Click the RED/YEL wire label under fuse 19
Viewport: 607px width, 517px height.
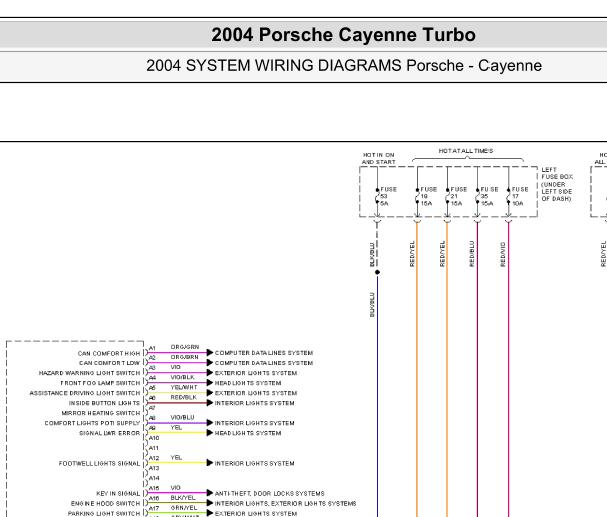tap(412, 253)
